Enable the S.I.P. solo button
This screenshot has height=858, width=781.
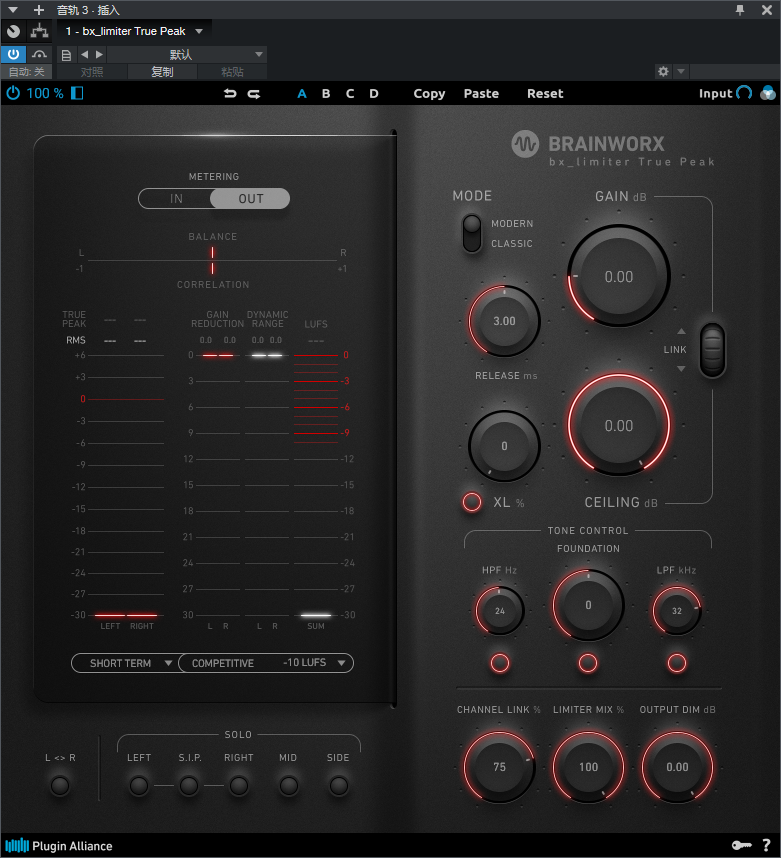[x=189, y=785]
